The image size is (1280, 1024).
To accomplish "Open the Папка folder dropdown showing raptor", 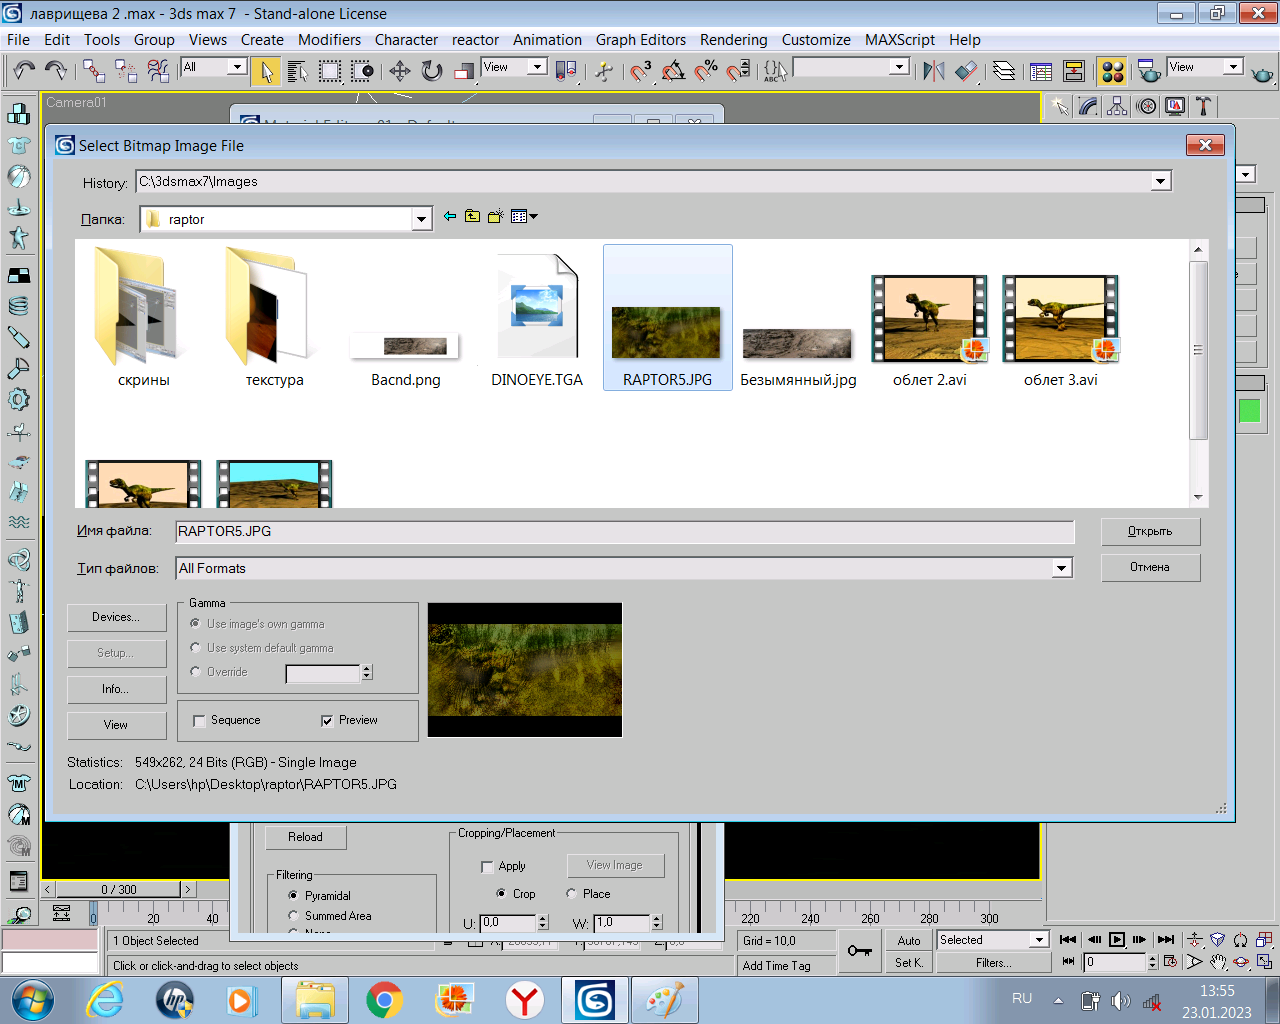I will pyautogui.click(x=421, y=219).
